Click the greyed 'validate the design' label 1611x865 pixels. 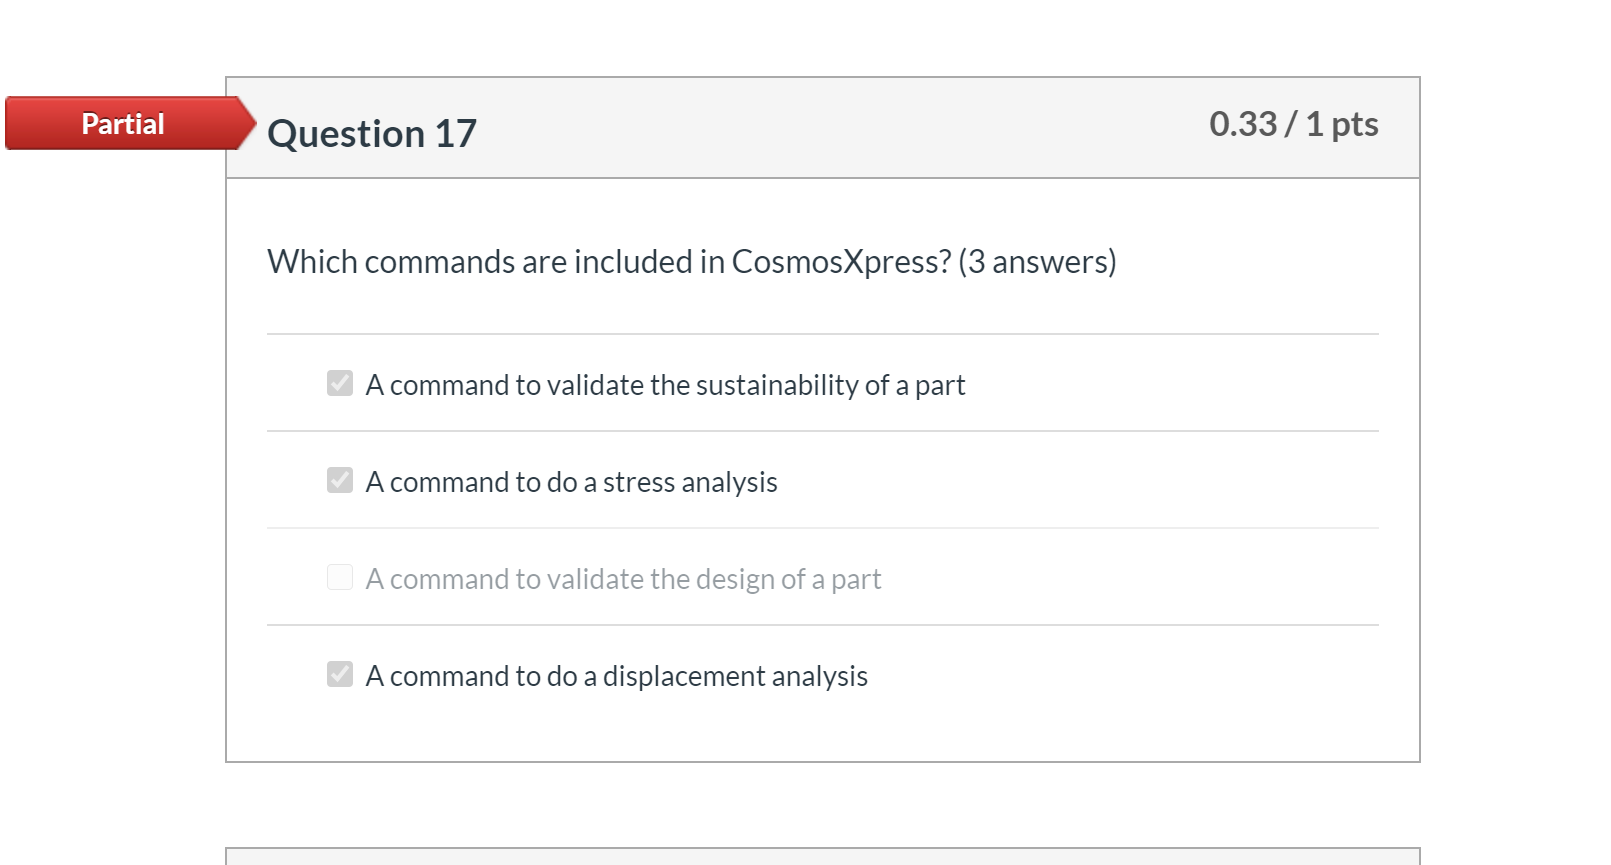click(x=623, y=579)
